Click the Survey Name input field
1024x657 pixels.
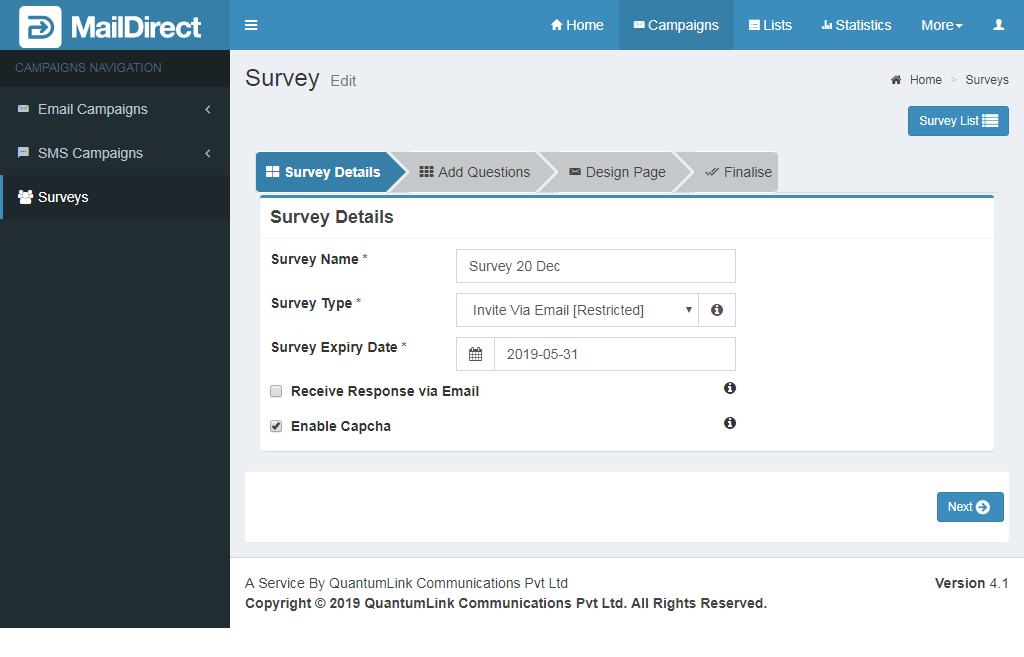(595, 266)
